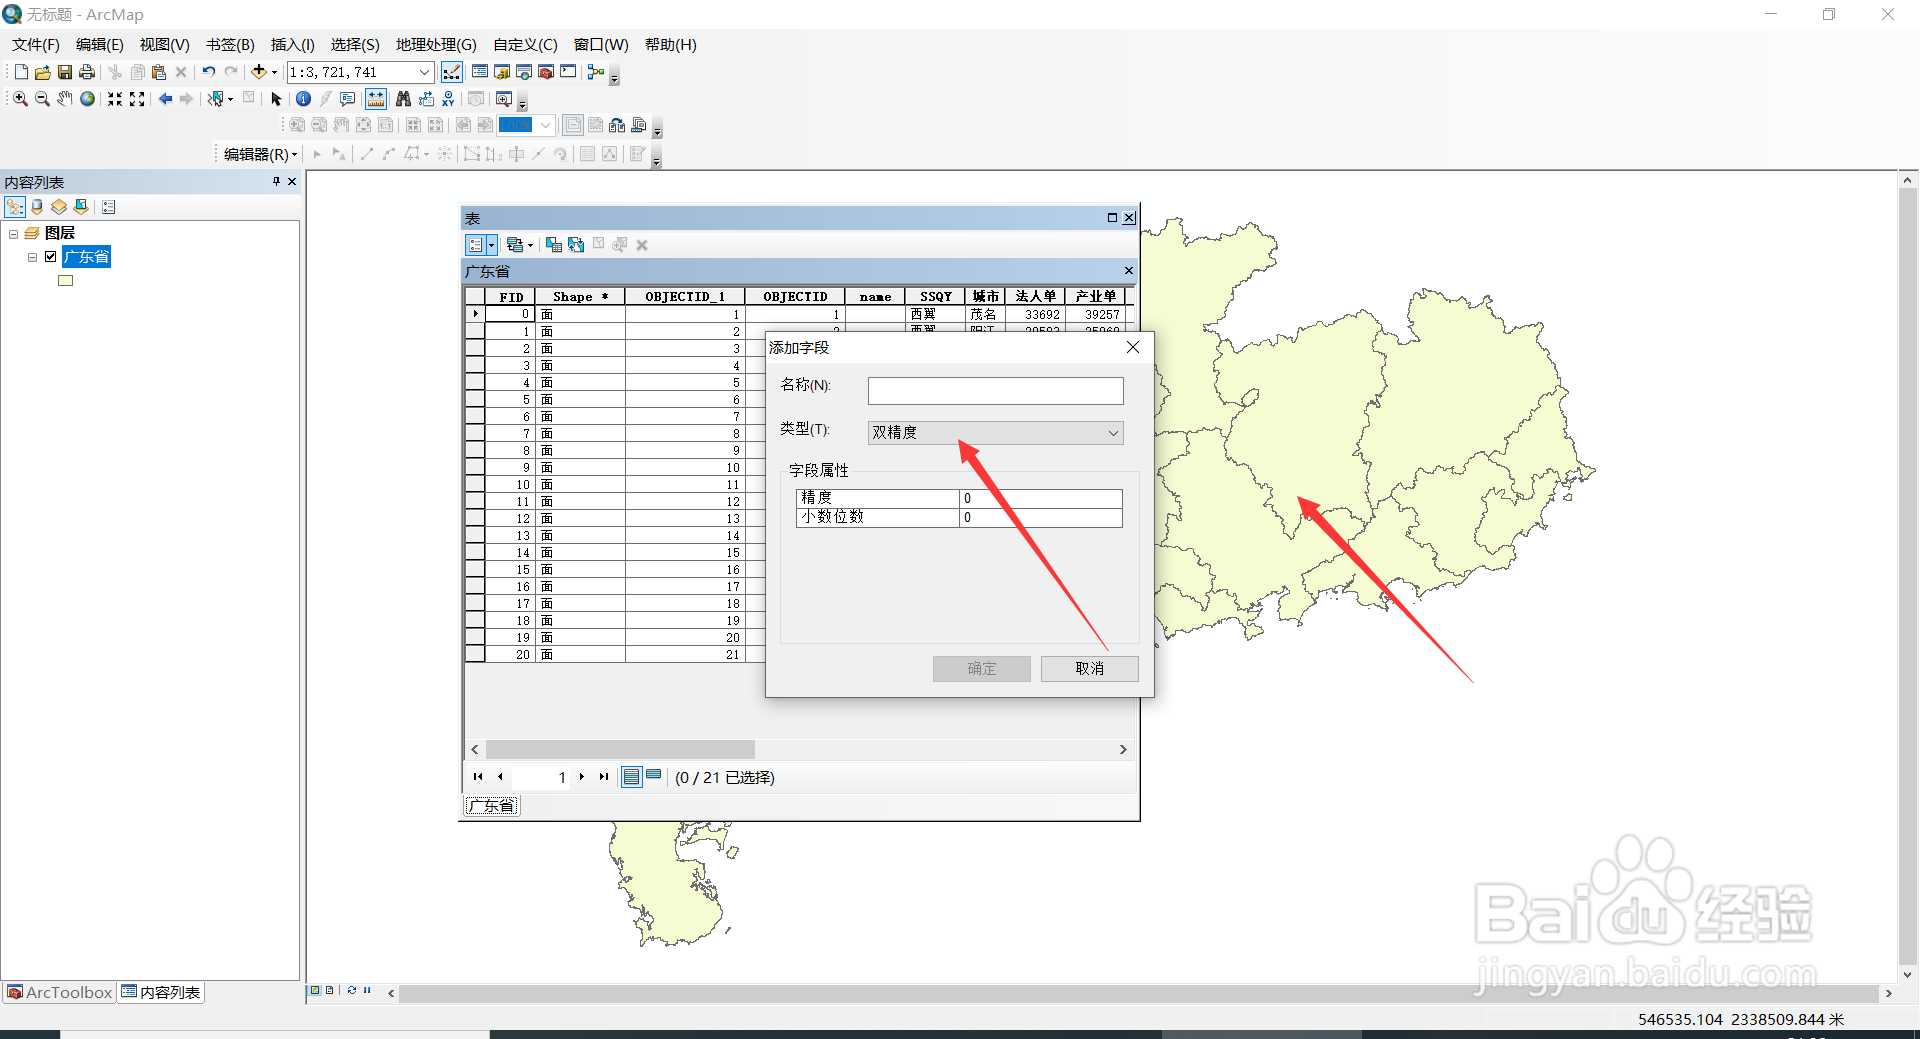This screenshot has width=1920, height=1039.
Task: Open the Find tool with binoculars icon
Action: point(403,99)
